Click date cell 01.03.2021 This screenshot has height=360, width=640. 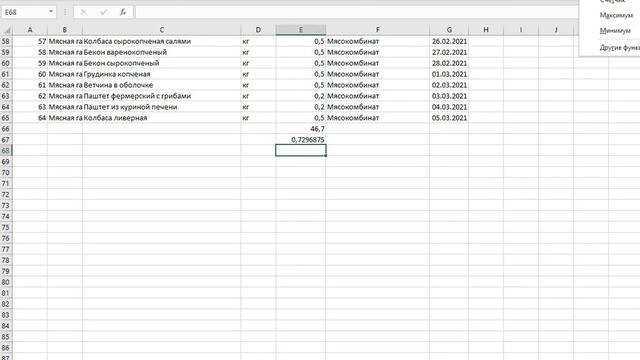click(449, 74)
